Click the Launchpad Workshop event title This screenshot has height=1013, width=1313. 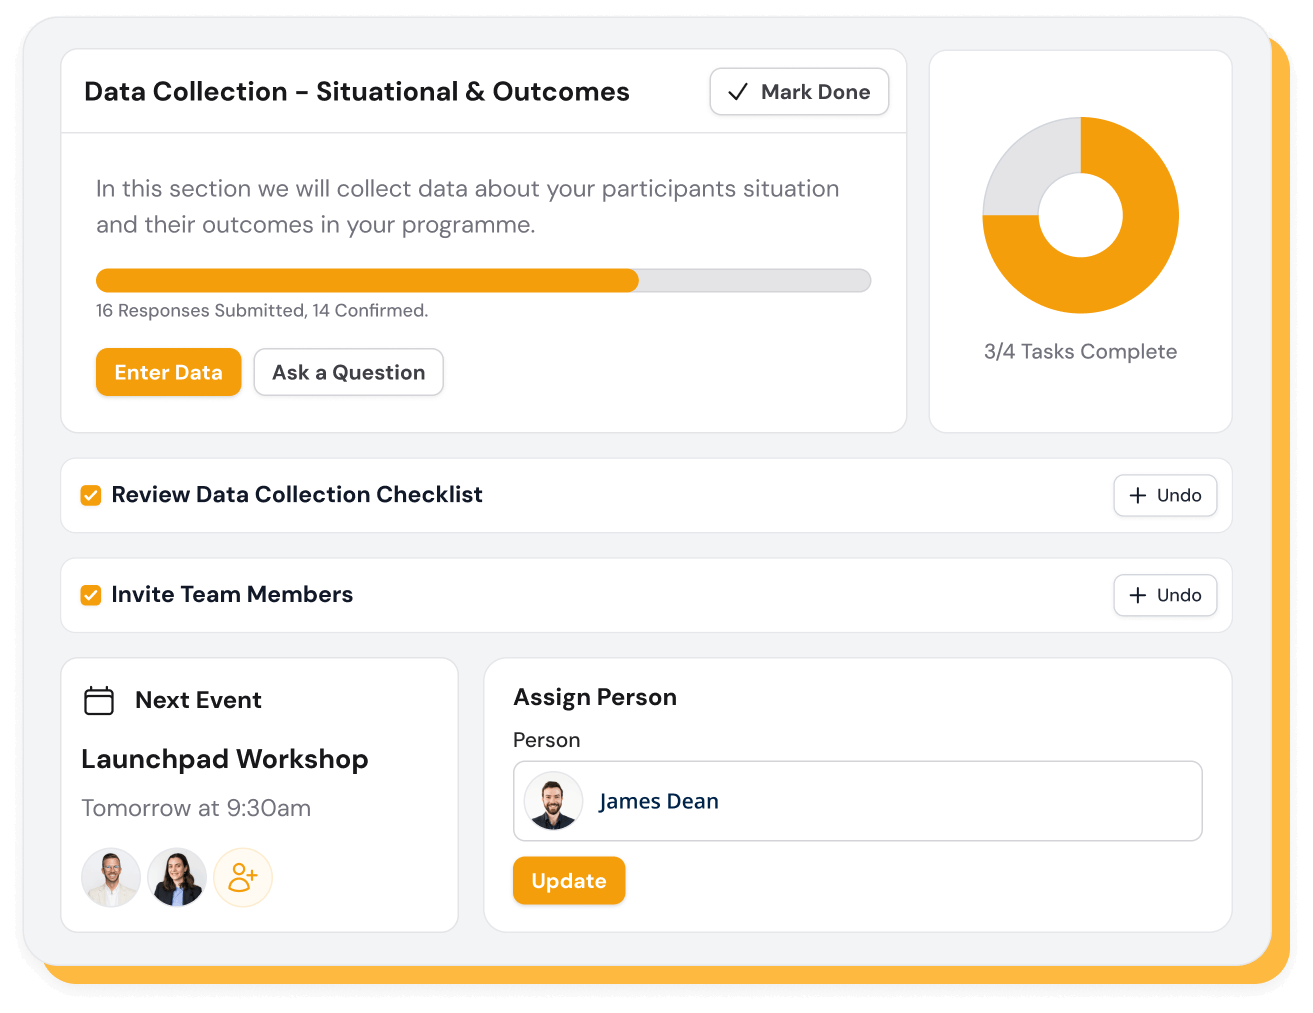224,759
